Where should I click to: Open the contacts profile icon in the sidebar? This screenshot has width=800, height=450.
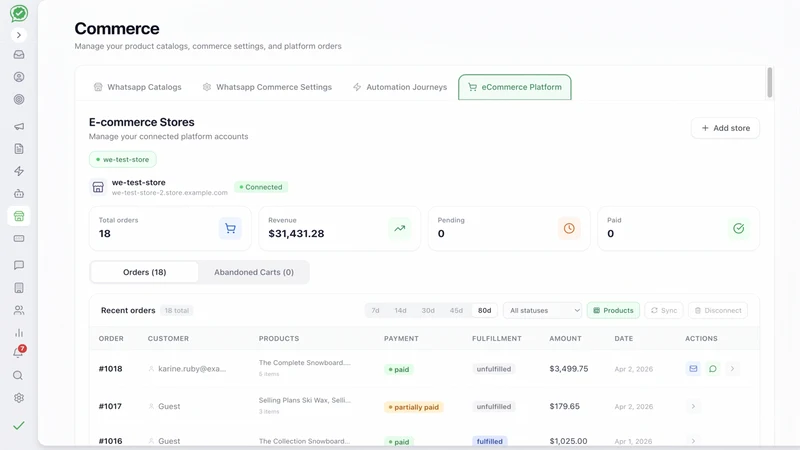tap(19, 77)
